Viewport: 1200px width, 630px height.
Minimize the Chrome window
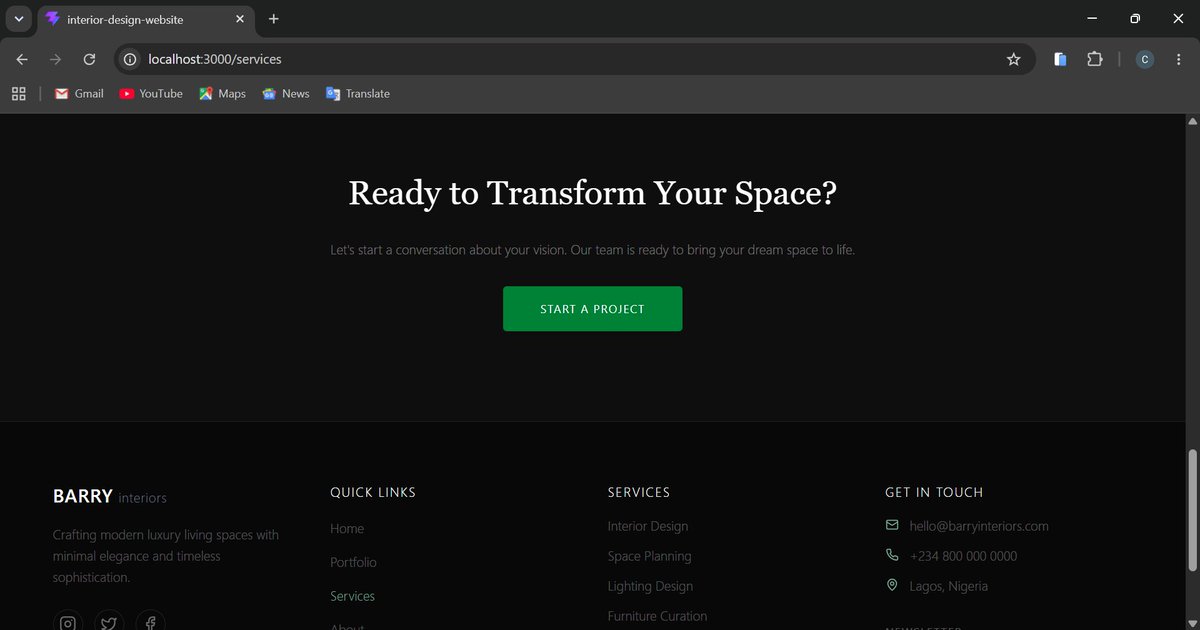1091,19
